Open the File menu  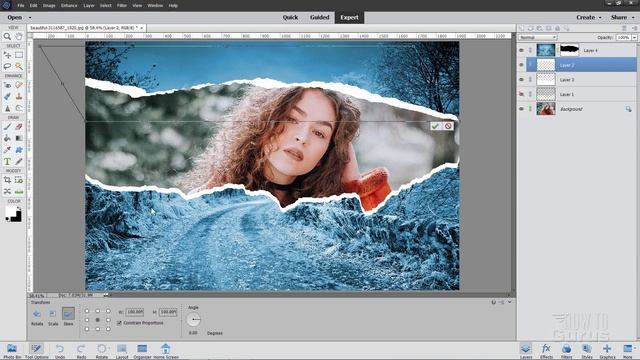coord(21,6)
